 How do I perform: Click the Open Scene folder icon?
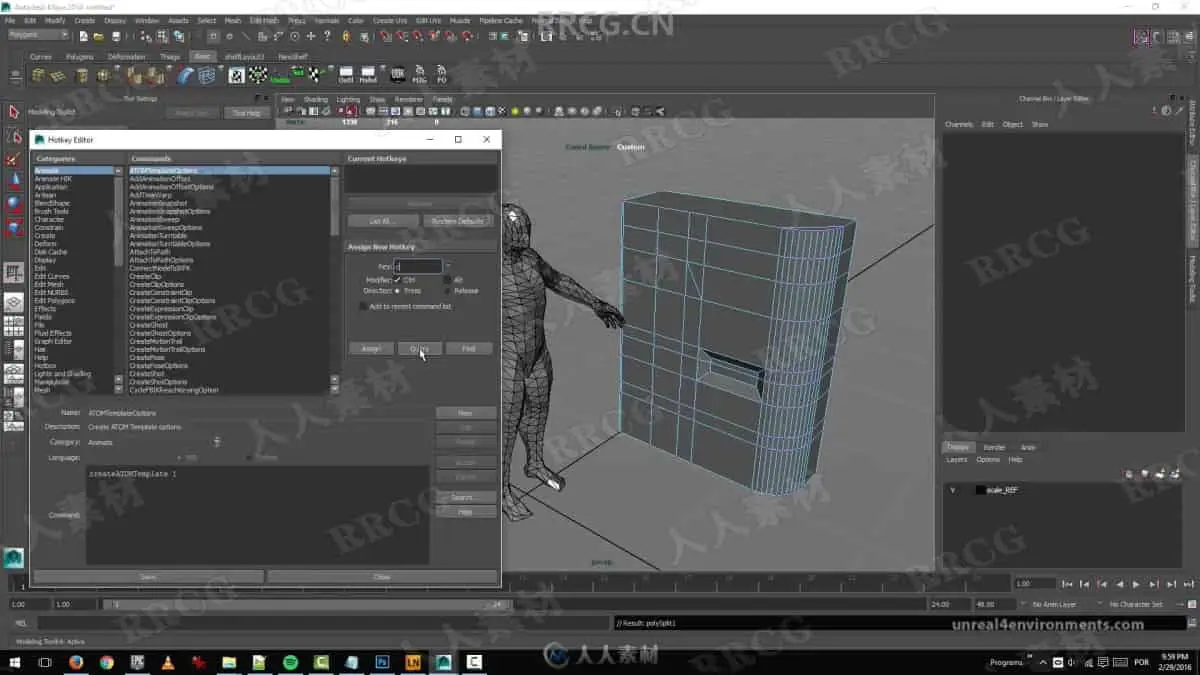pos(100,36)
